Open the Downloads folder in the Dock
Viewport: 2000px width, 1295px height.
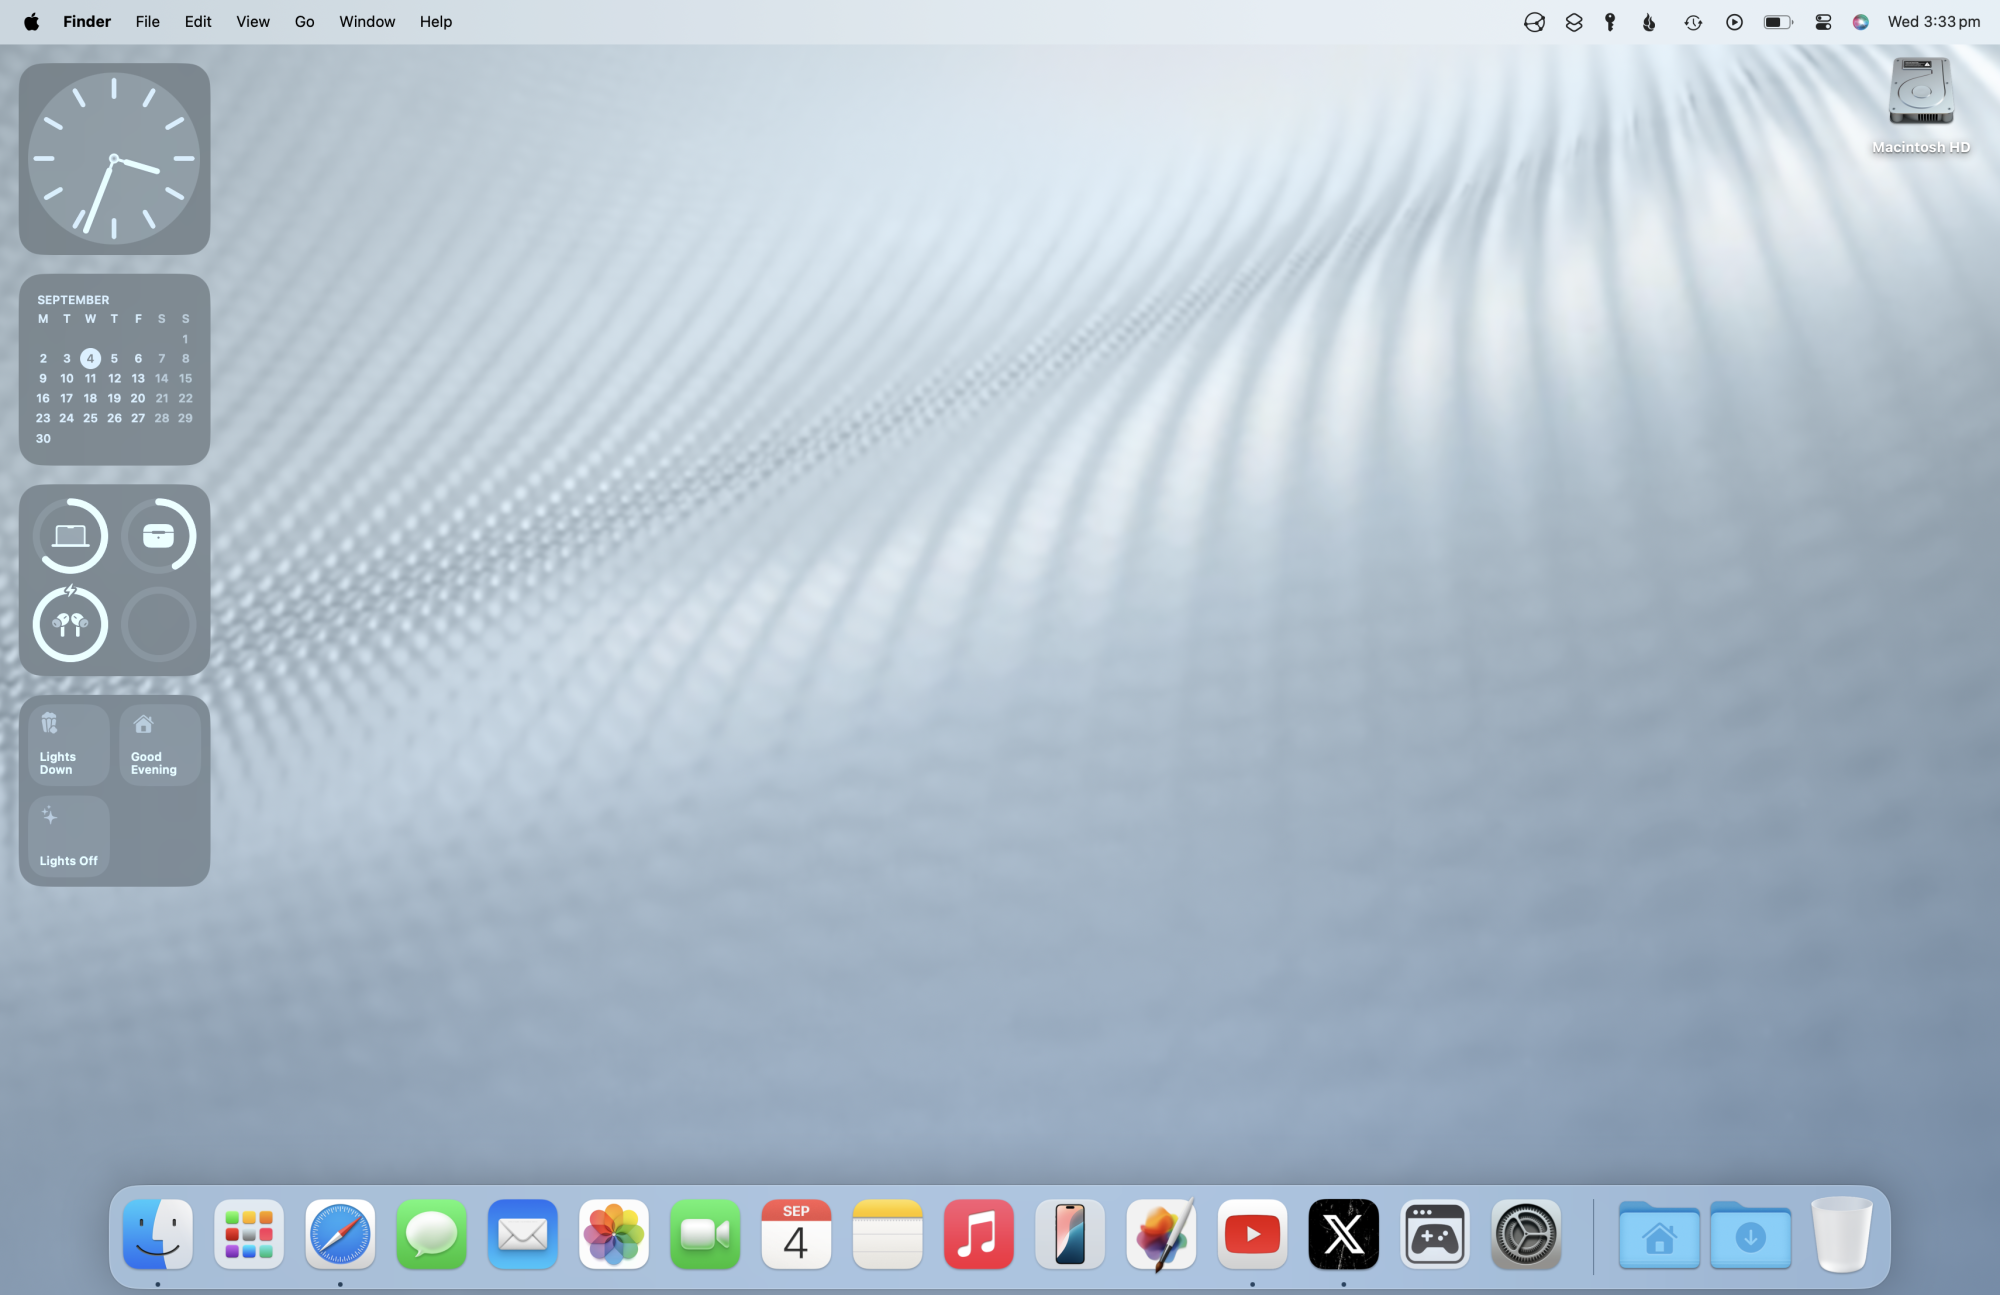pos(1750,1234)
